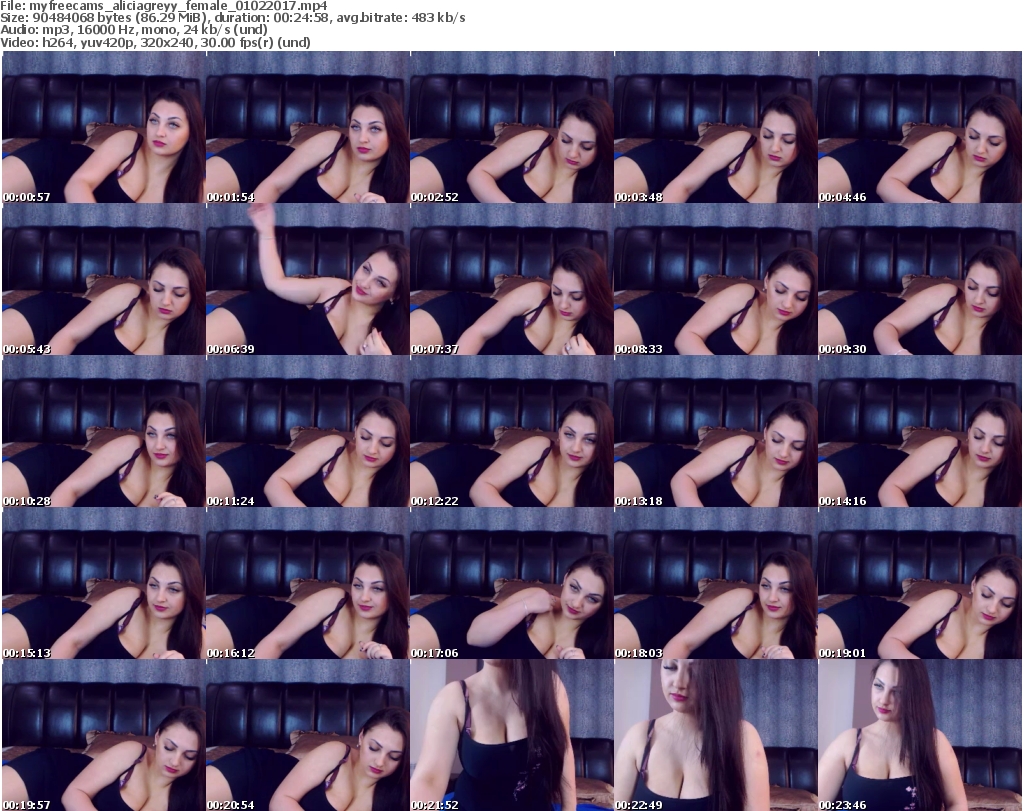1024x811 pixels.
Task: Select the thumbnail stamped 00:19:57
Action: 104,735
